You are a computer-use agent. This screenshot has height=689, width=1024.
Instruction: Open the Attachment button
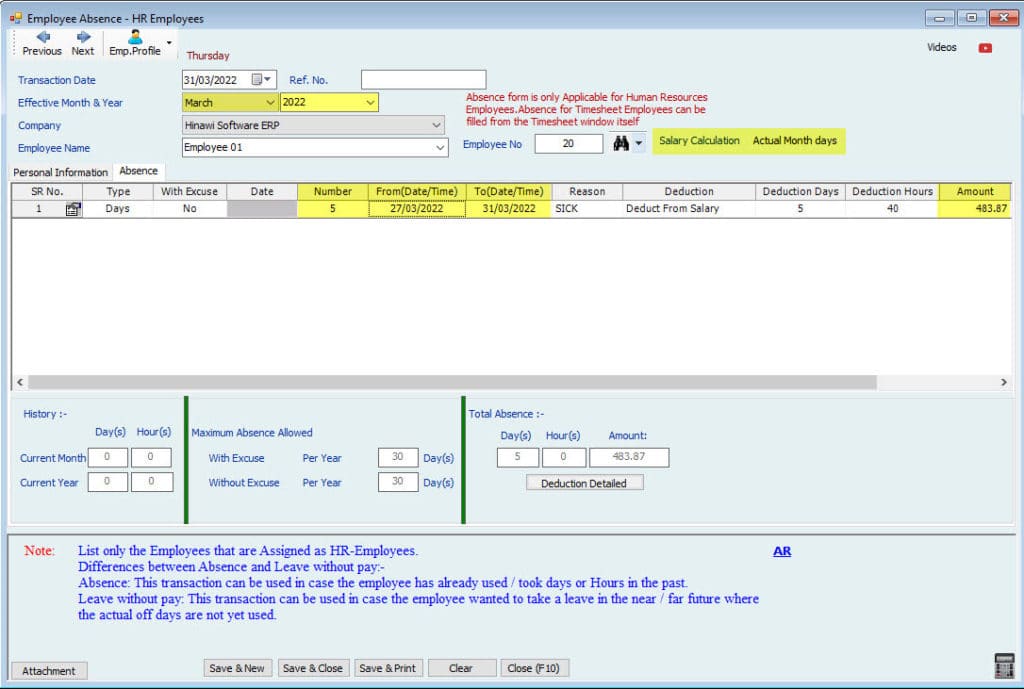tap(49, 671)
